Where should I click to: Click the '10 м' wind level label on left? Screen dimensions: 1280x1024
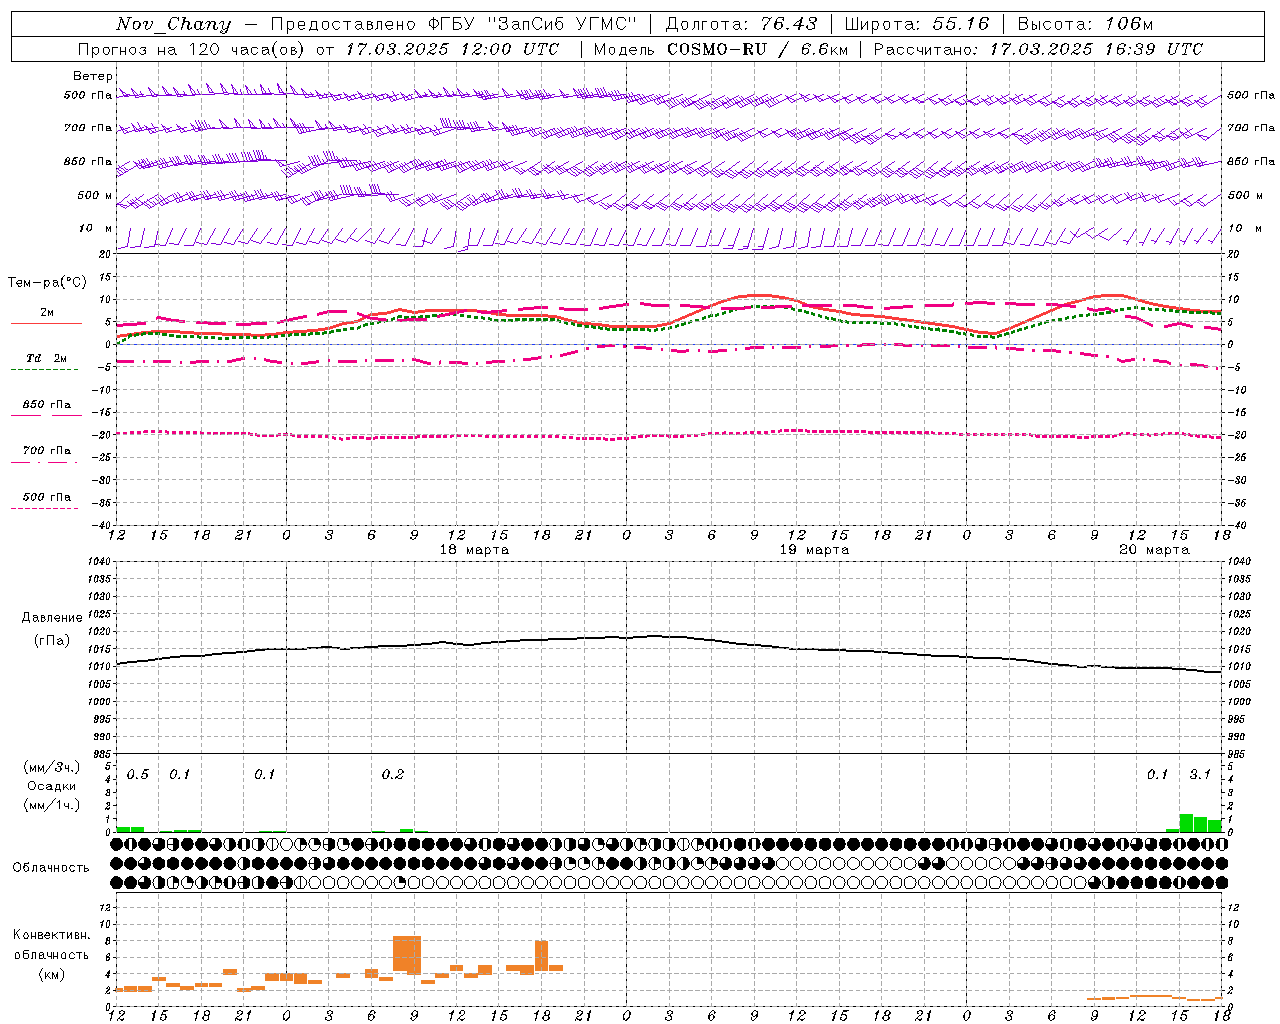tap(95, 229)
